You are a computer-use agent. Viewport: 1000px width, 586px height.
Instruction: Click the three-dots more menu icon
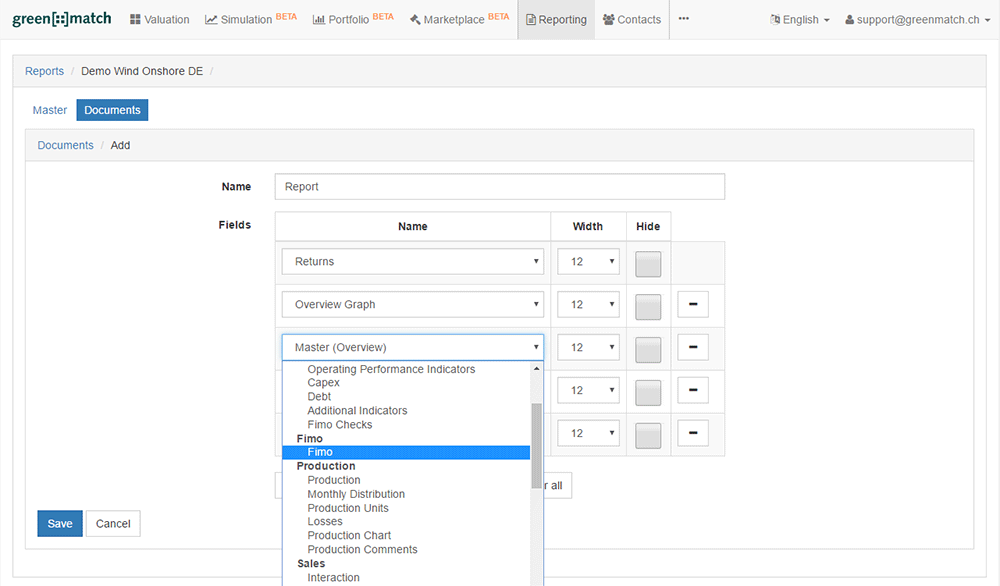click(x=684, y=19)
